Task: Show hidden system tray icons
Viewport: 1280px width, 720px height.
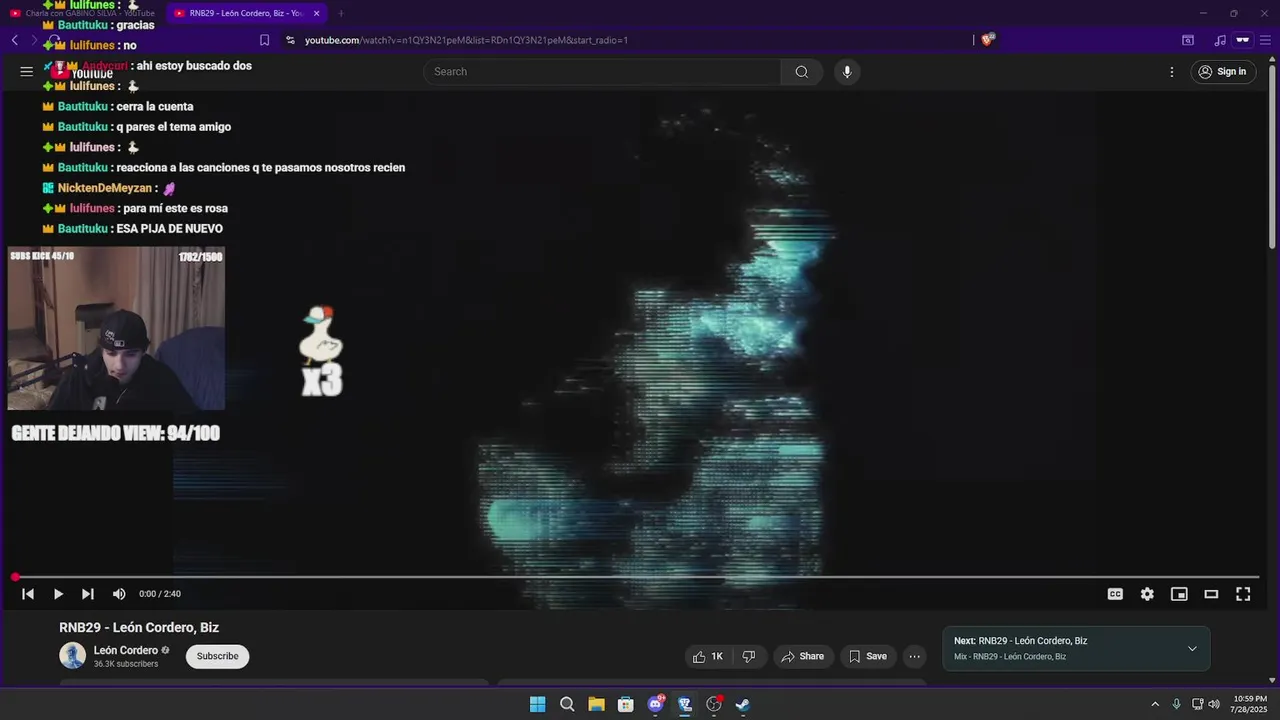Action: pos(1155,704)
